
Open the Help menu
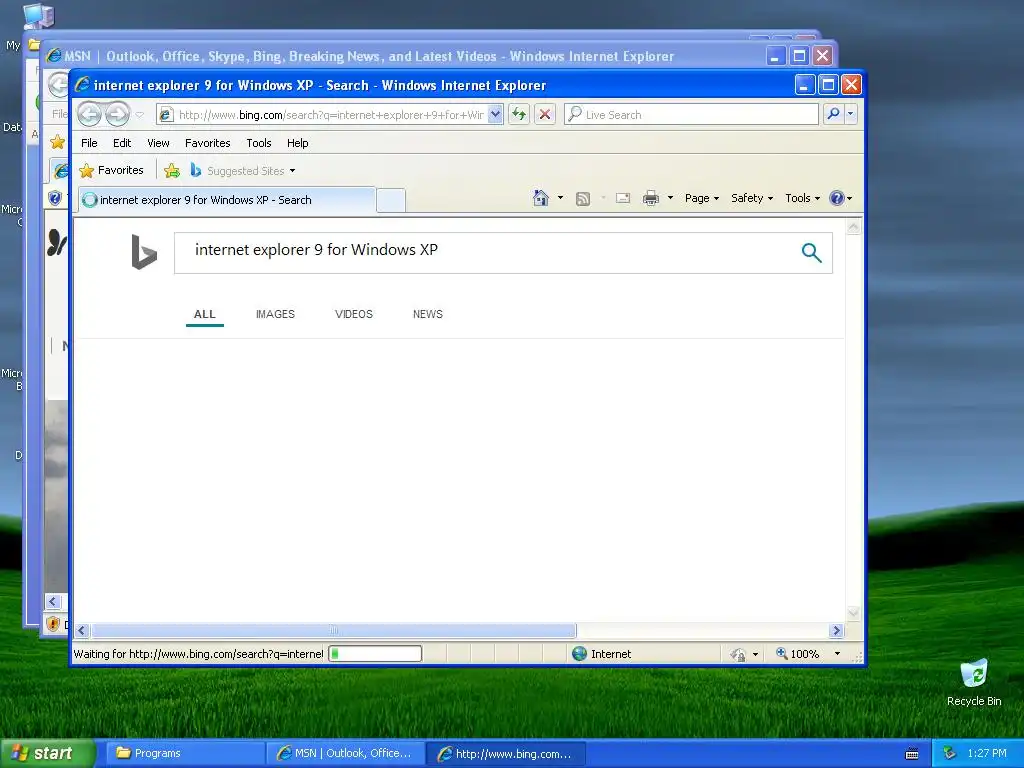click(297, 143)
